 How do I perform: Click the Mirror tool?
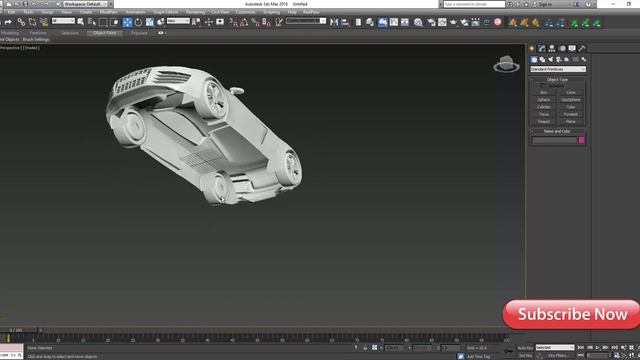[334, 22]
